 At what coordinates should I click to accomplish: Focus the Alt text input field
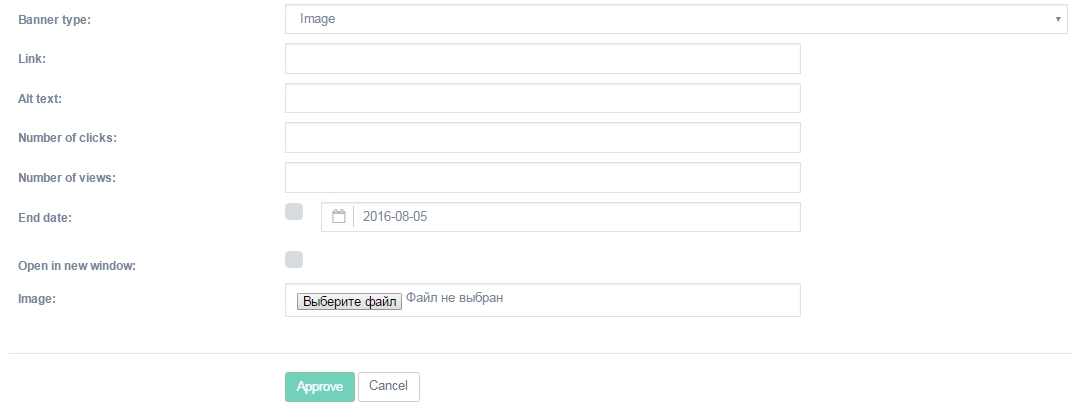click(x=542, y=98)
